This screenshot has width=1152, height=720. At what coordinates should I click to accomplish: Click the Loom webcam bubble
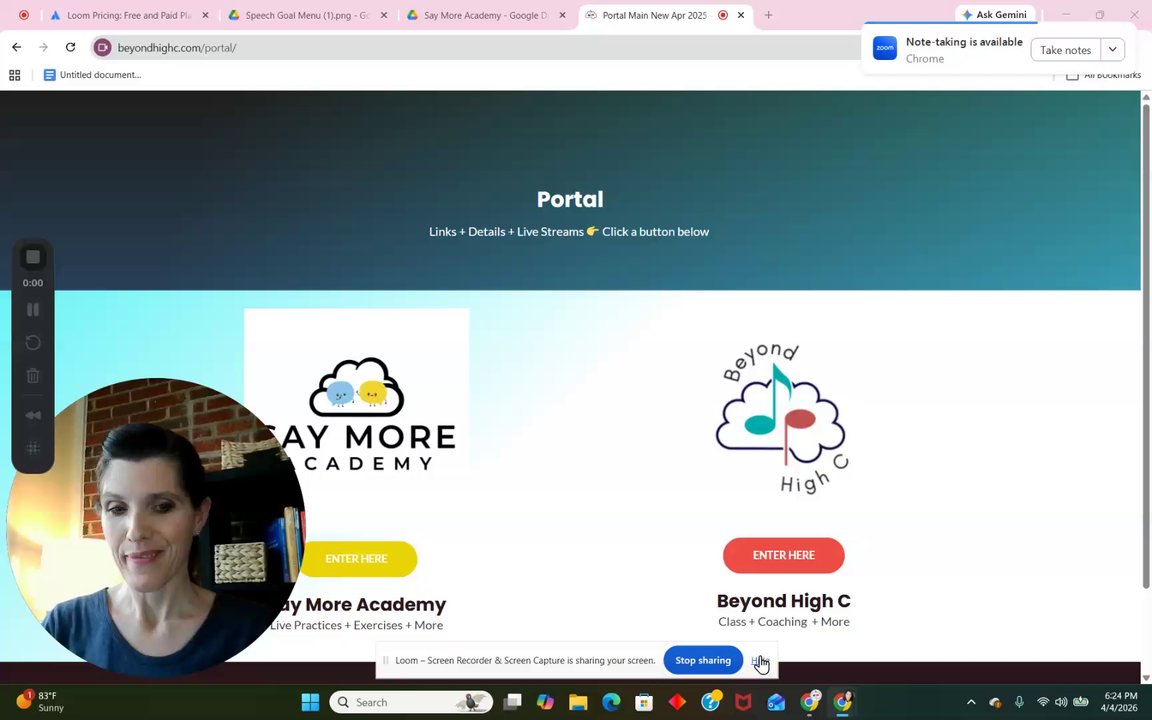pyautogui.click(x=156, y=528)
